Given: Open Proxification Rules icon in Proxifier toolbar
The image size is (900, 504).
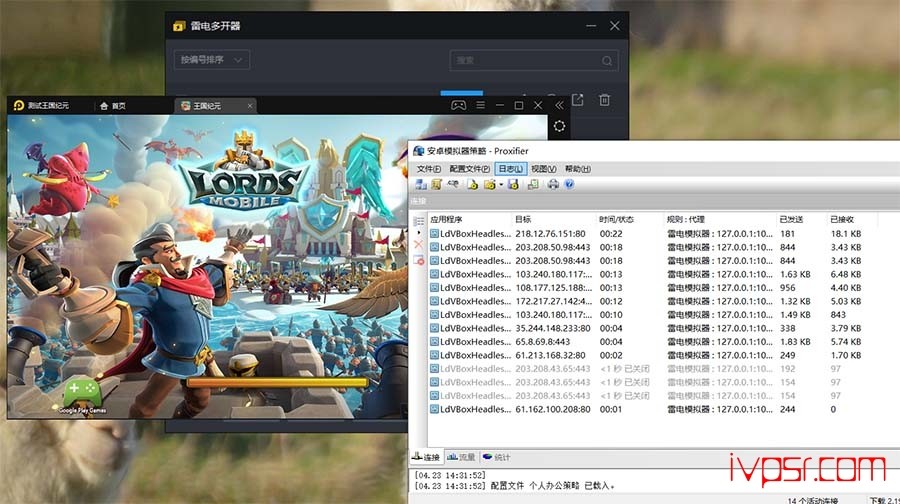Looking at the screenshot, I should pyautogui.click(x=437, y=184).
